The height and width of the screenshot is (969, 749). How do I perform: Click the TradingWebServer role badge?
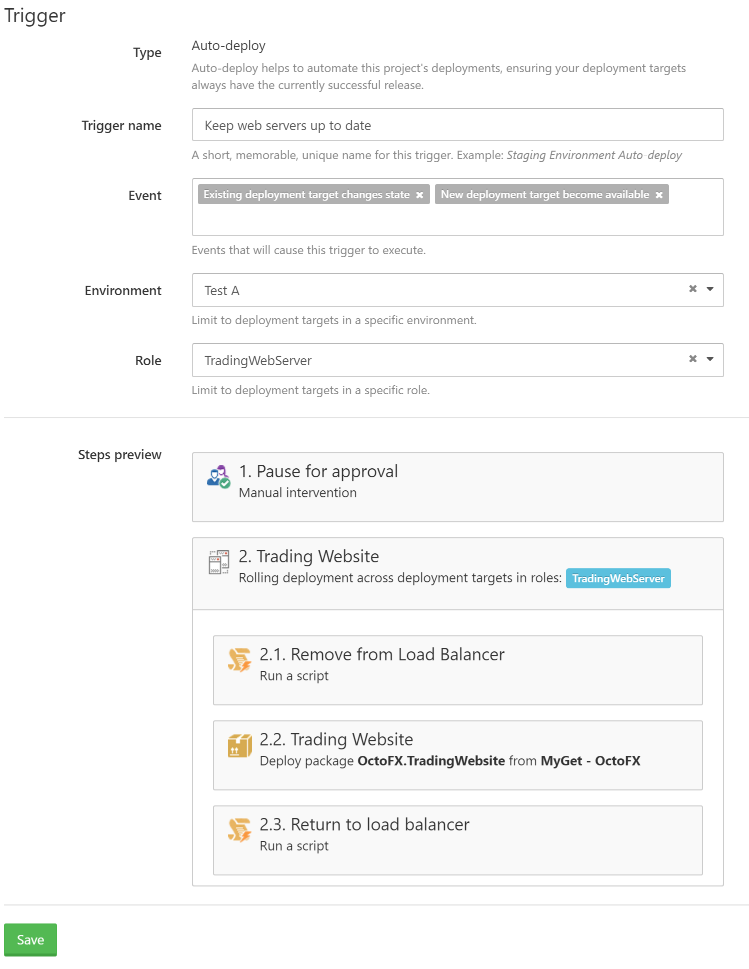[618, 578]
